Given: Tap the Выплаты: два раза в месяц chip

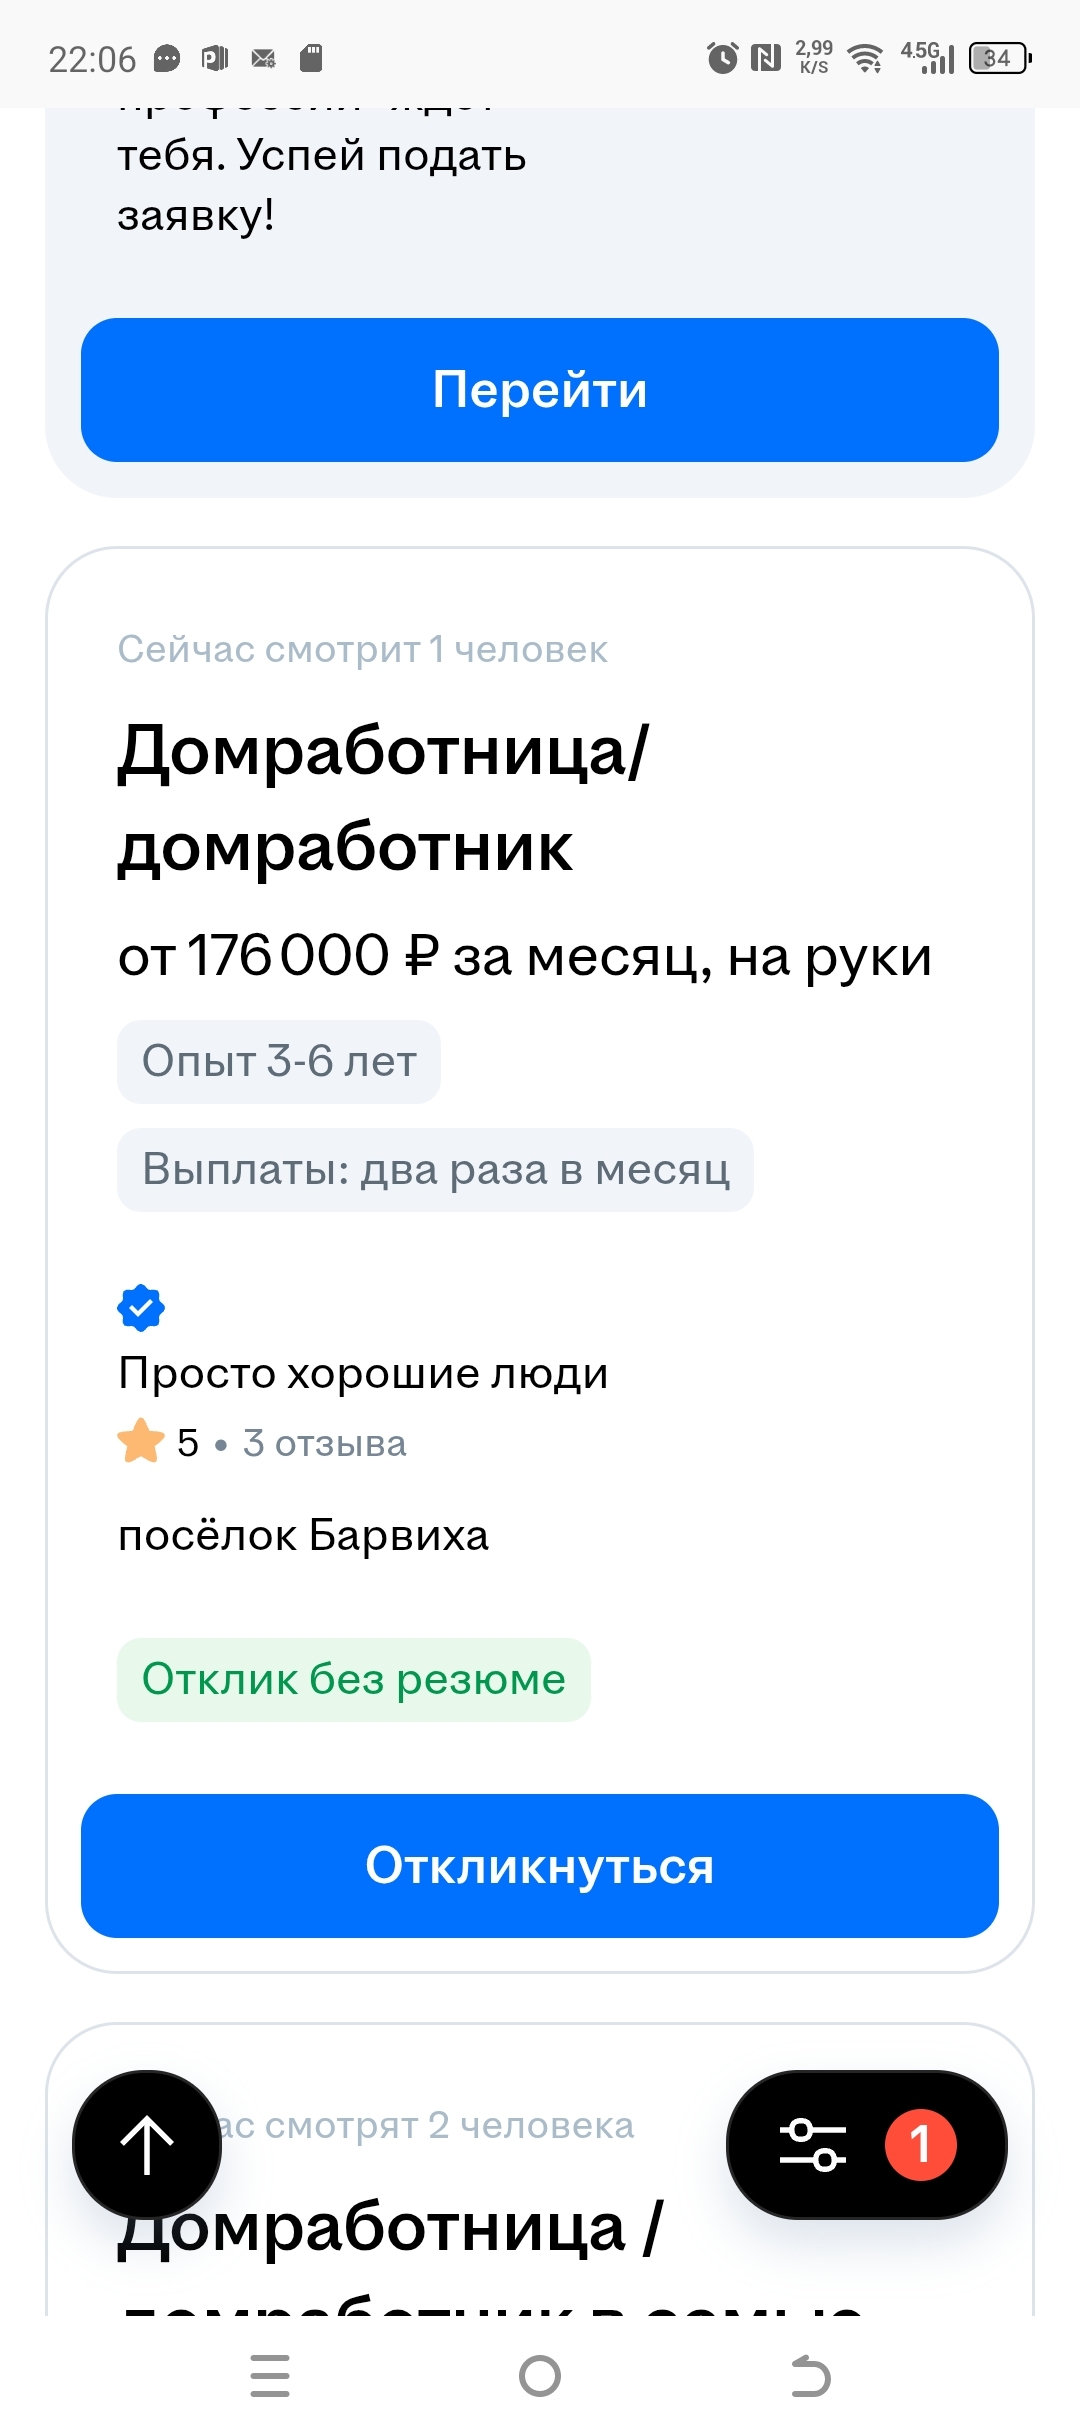Looking at the screenshot, I should [x=435, y=1170].
